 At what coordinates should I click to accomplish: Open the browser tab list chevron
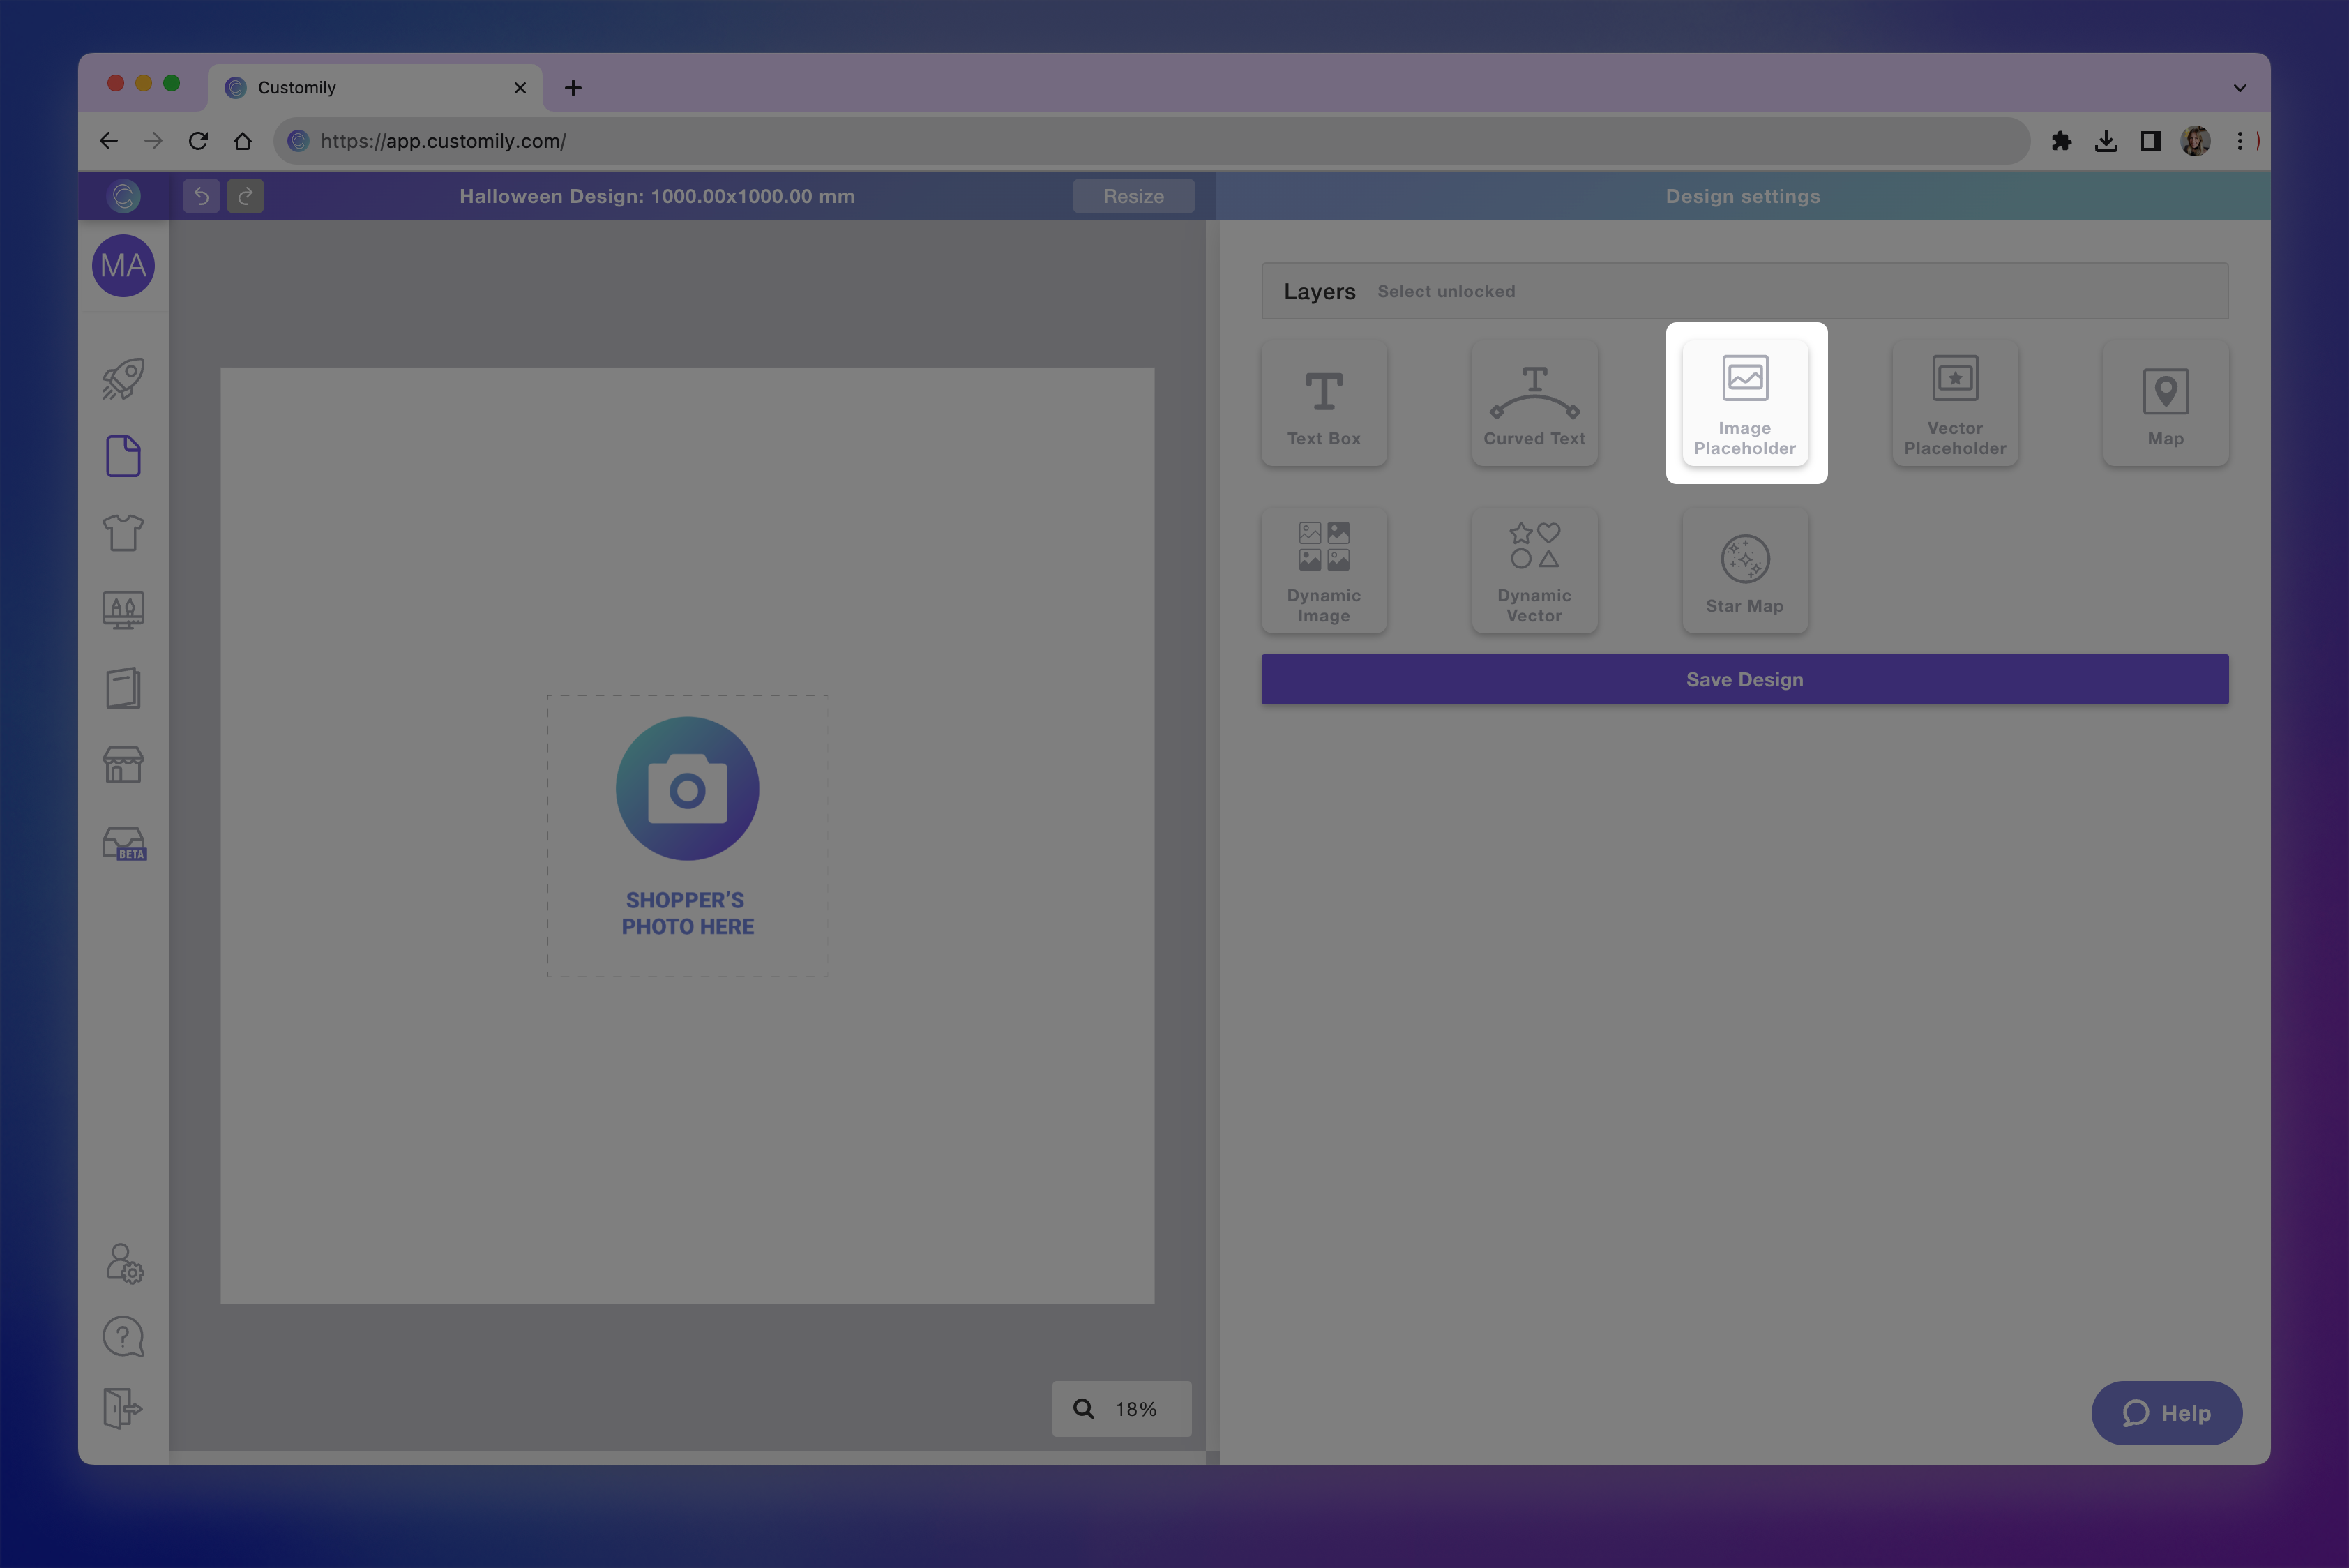[2239, 87]
